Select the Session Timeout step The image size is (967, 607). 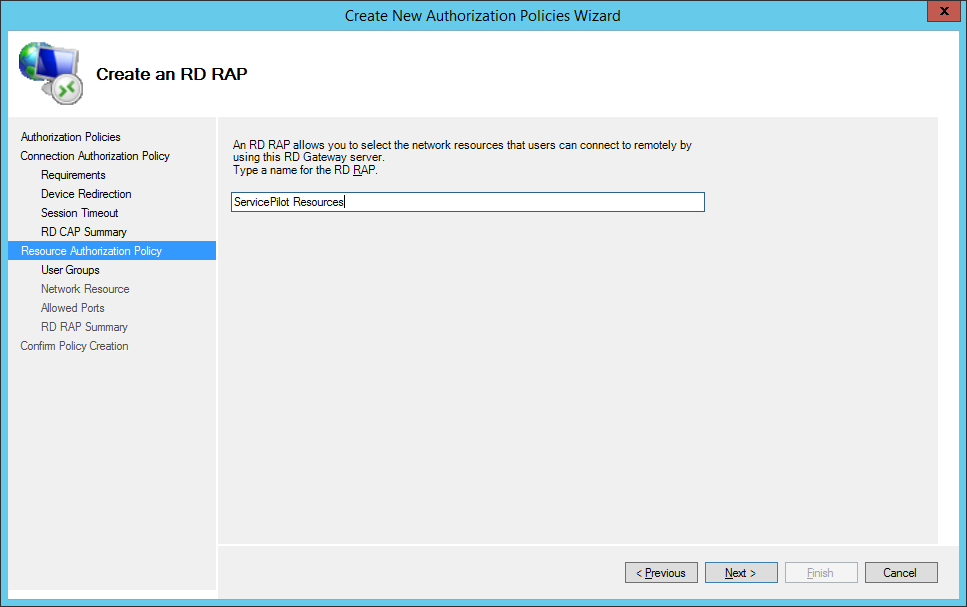pos(79,213)
